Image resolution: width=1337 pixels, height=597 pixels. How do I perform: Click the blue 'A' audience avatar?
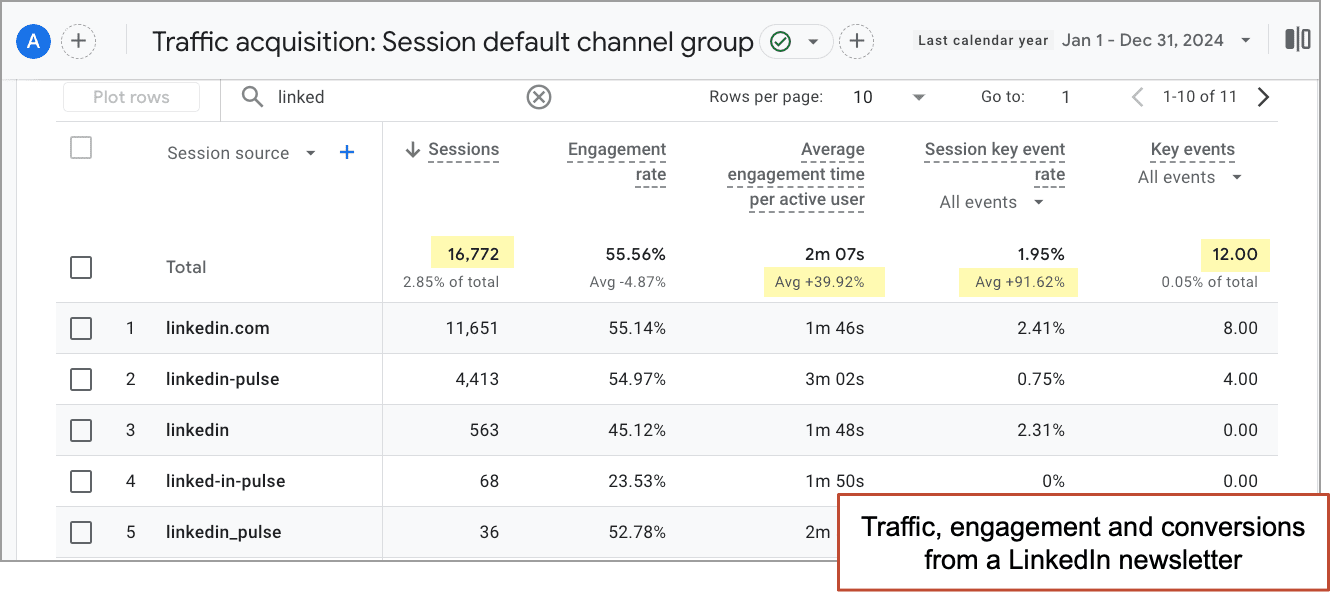(34, 41)
